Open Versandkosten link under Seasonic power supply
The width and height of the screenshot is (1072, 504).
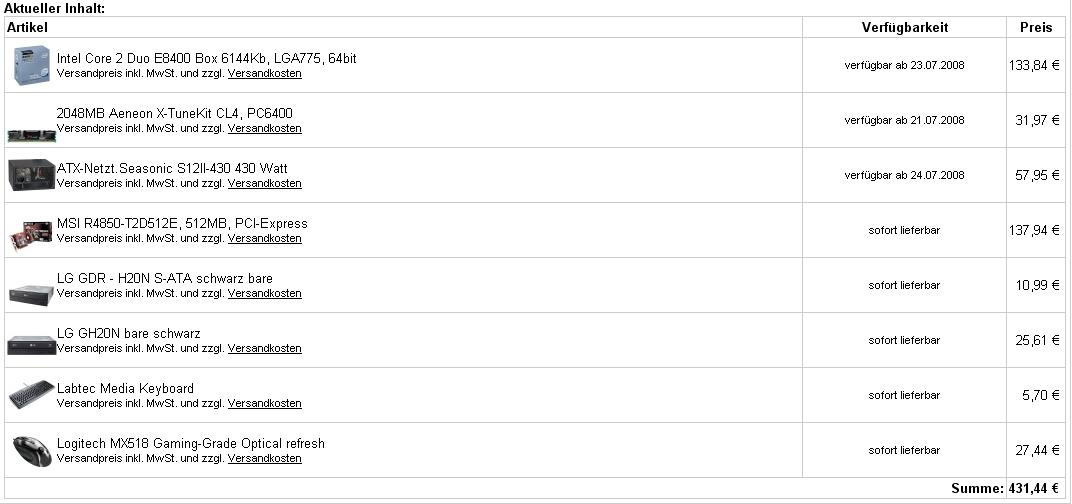265,183
